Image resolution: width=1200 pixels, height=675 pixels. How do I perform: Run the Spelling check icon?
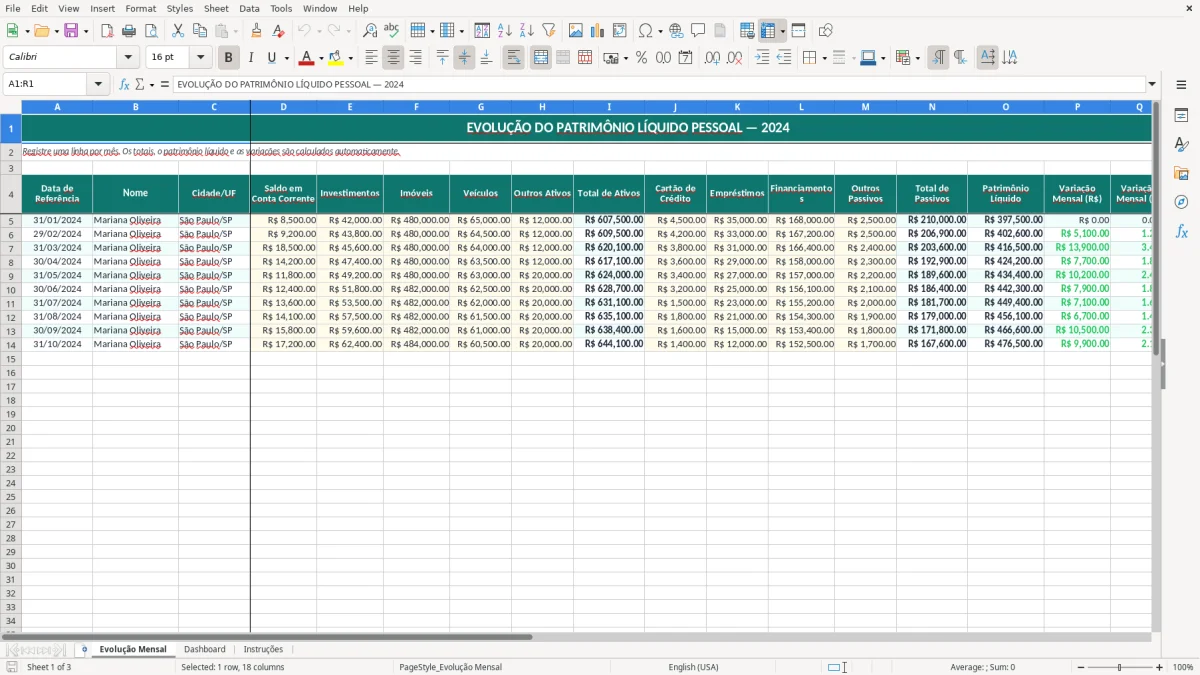[x=392, y=31]
